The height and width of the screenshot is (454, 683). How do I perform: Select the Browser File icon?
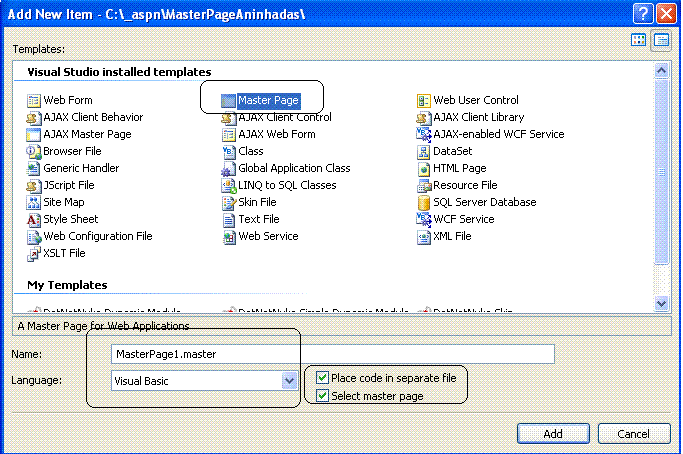click(34, 152)
